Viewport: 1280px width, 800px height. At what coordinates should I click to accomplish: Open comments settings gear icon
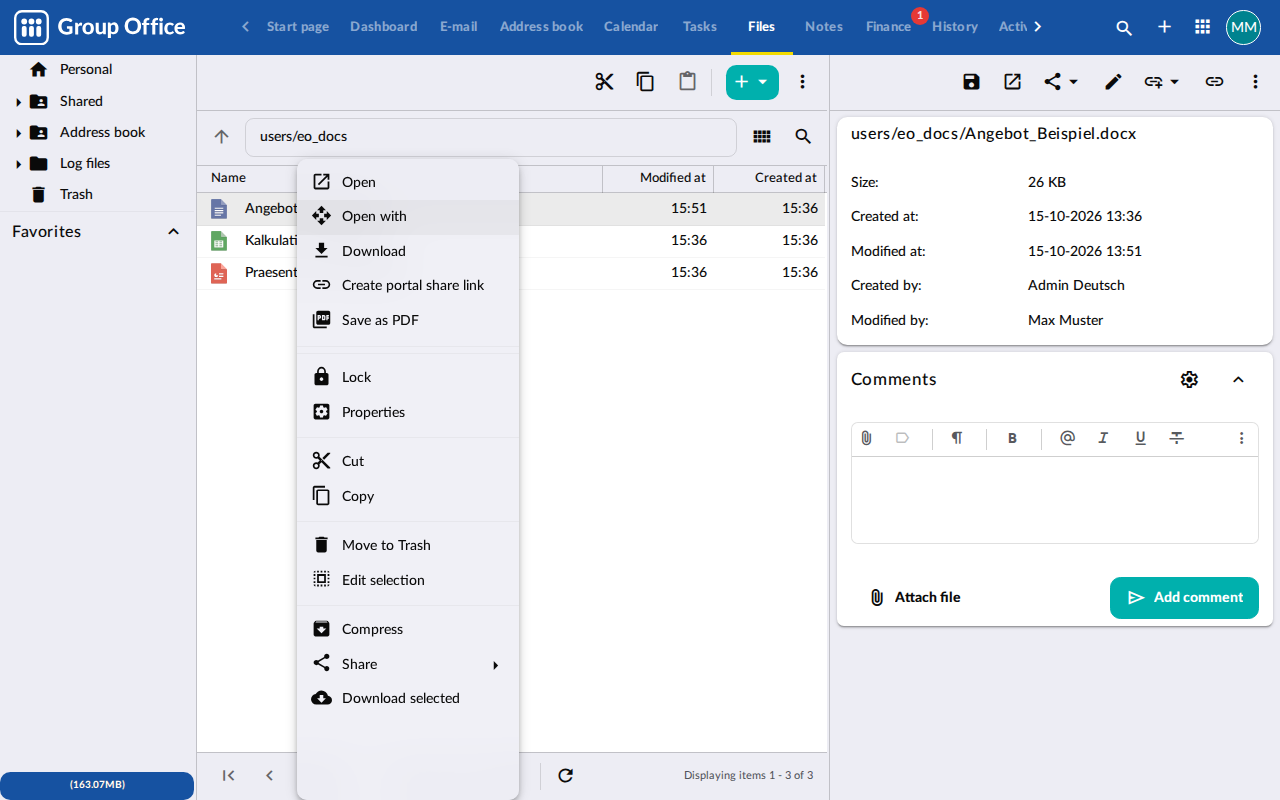pyautogui.click(x=1189, y=379)
